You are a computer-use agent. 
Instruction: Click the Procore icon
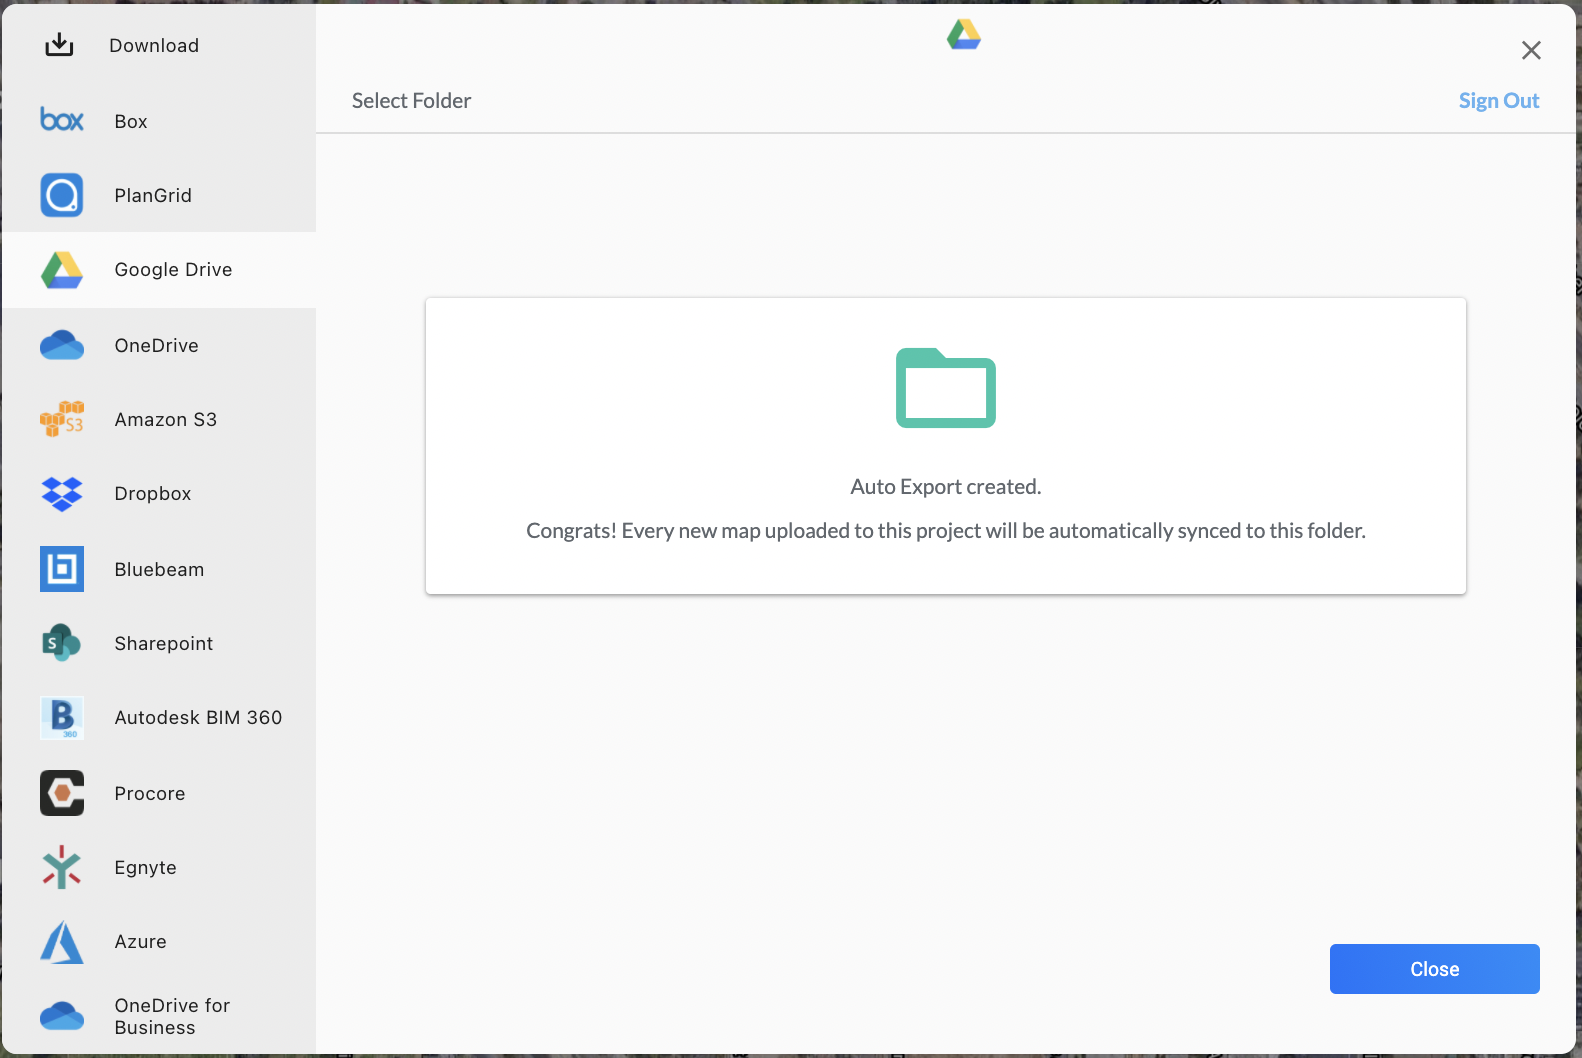[x=62, y=793]
